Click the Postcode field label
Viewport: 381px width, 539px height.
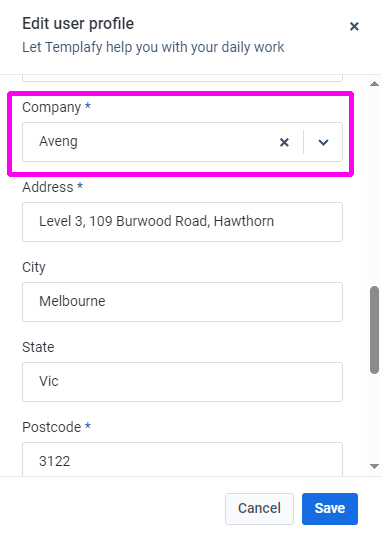[x=52, y=427]
